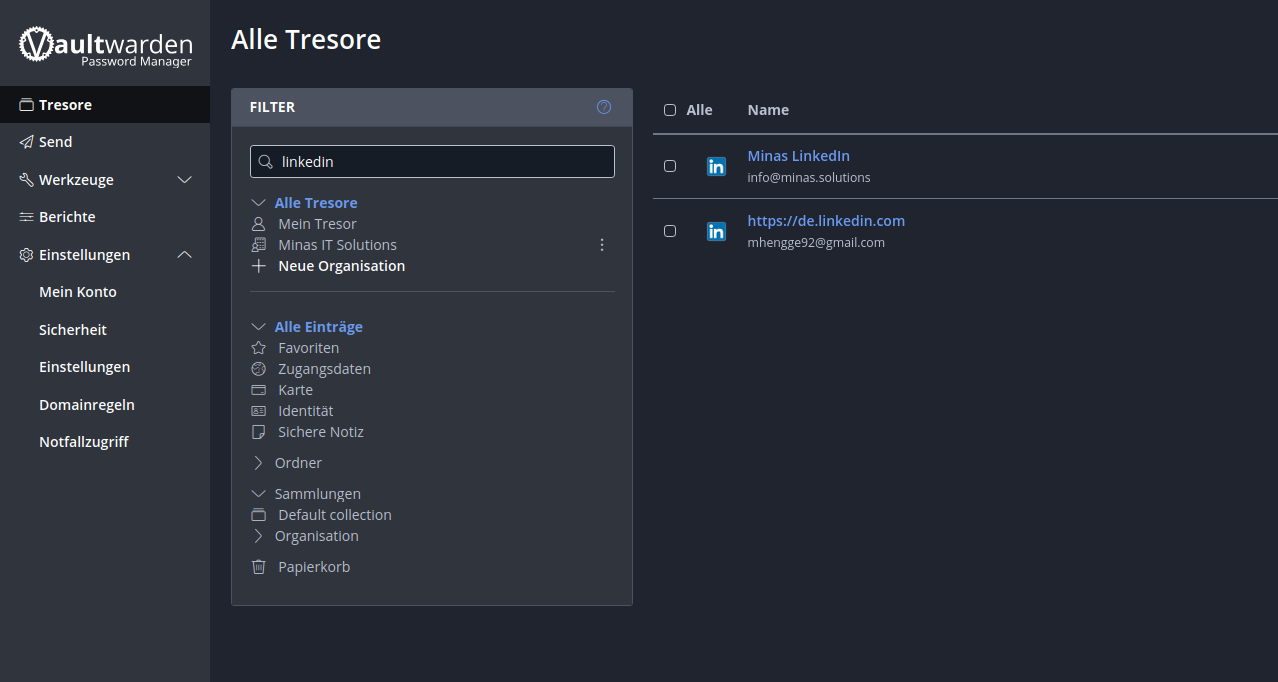Filter by Sichere Notiz type
The height and width of the screenshot is (682, 1278).
321,432
